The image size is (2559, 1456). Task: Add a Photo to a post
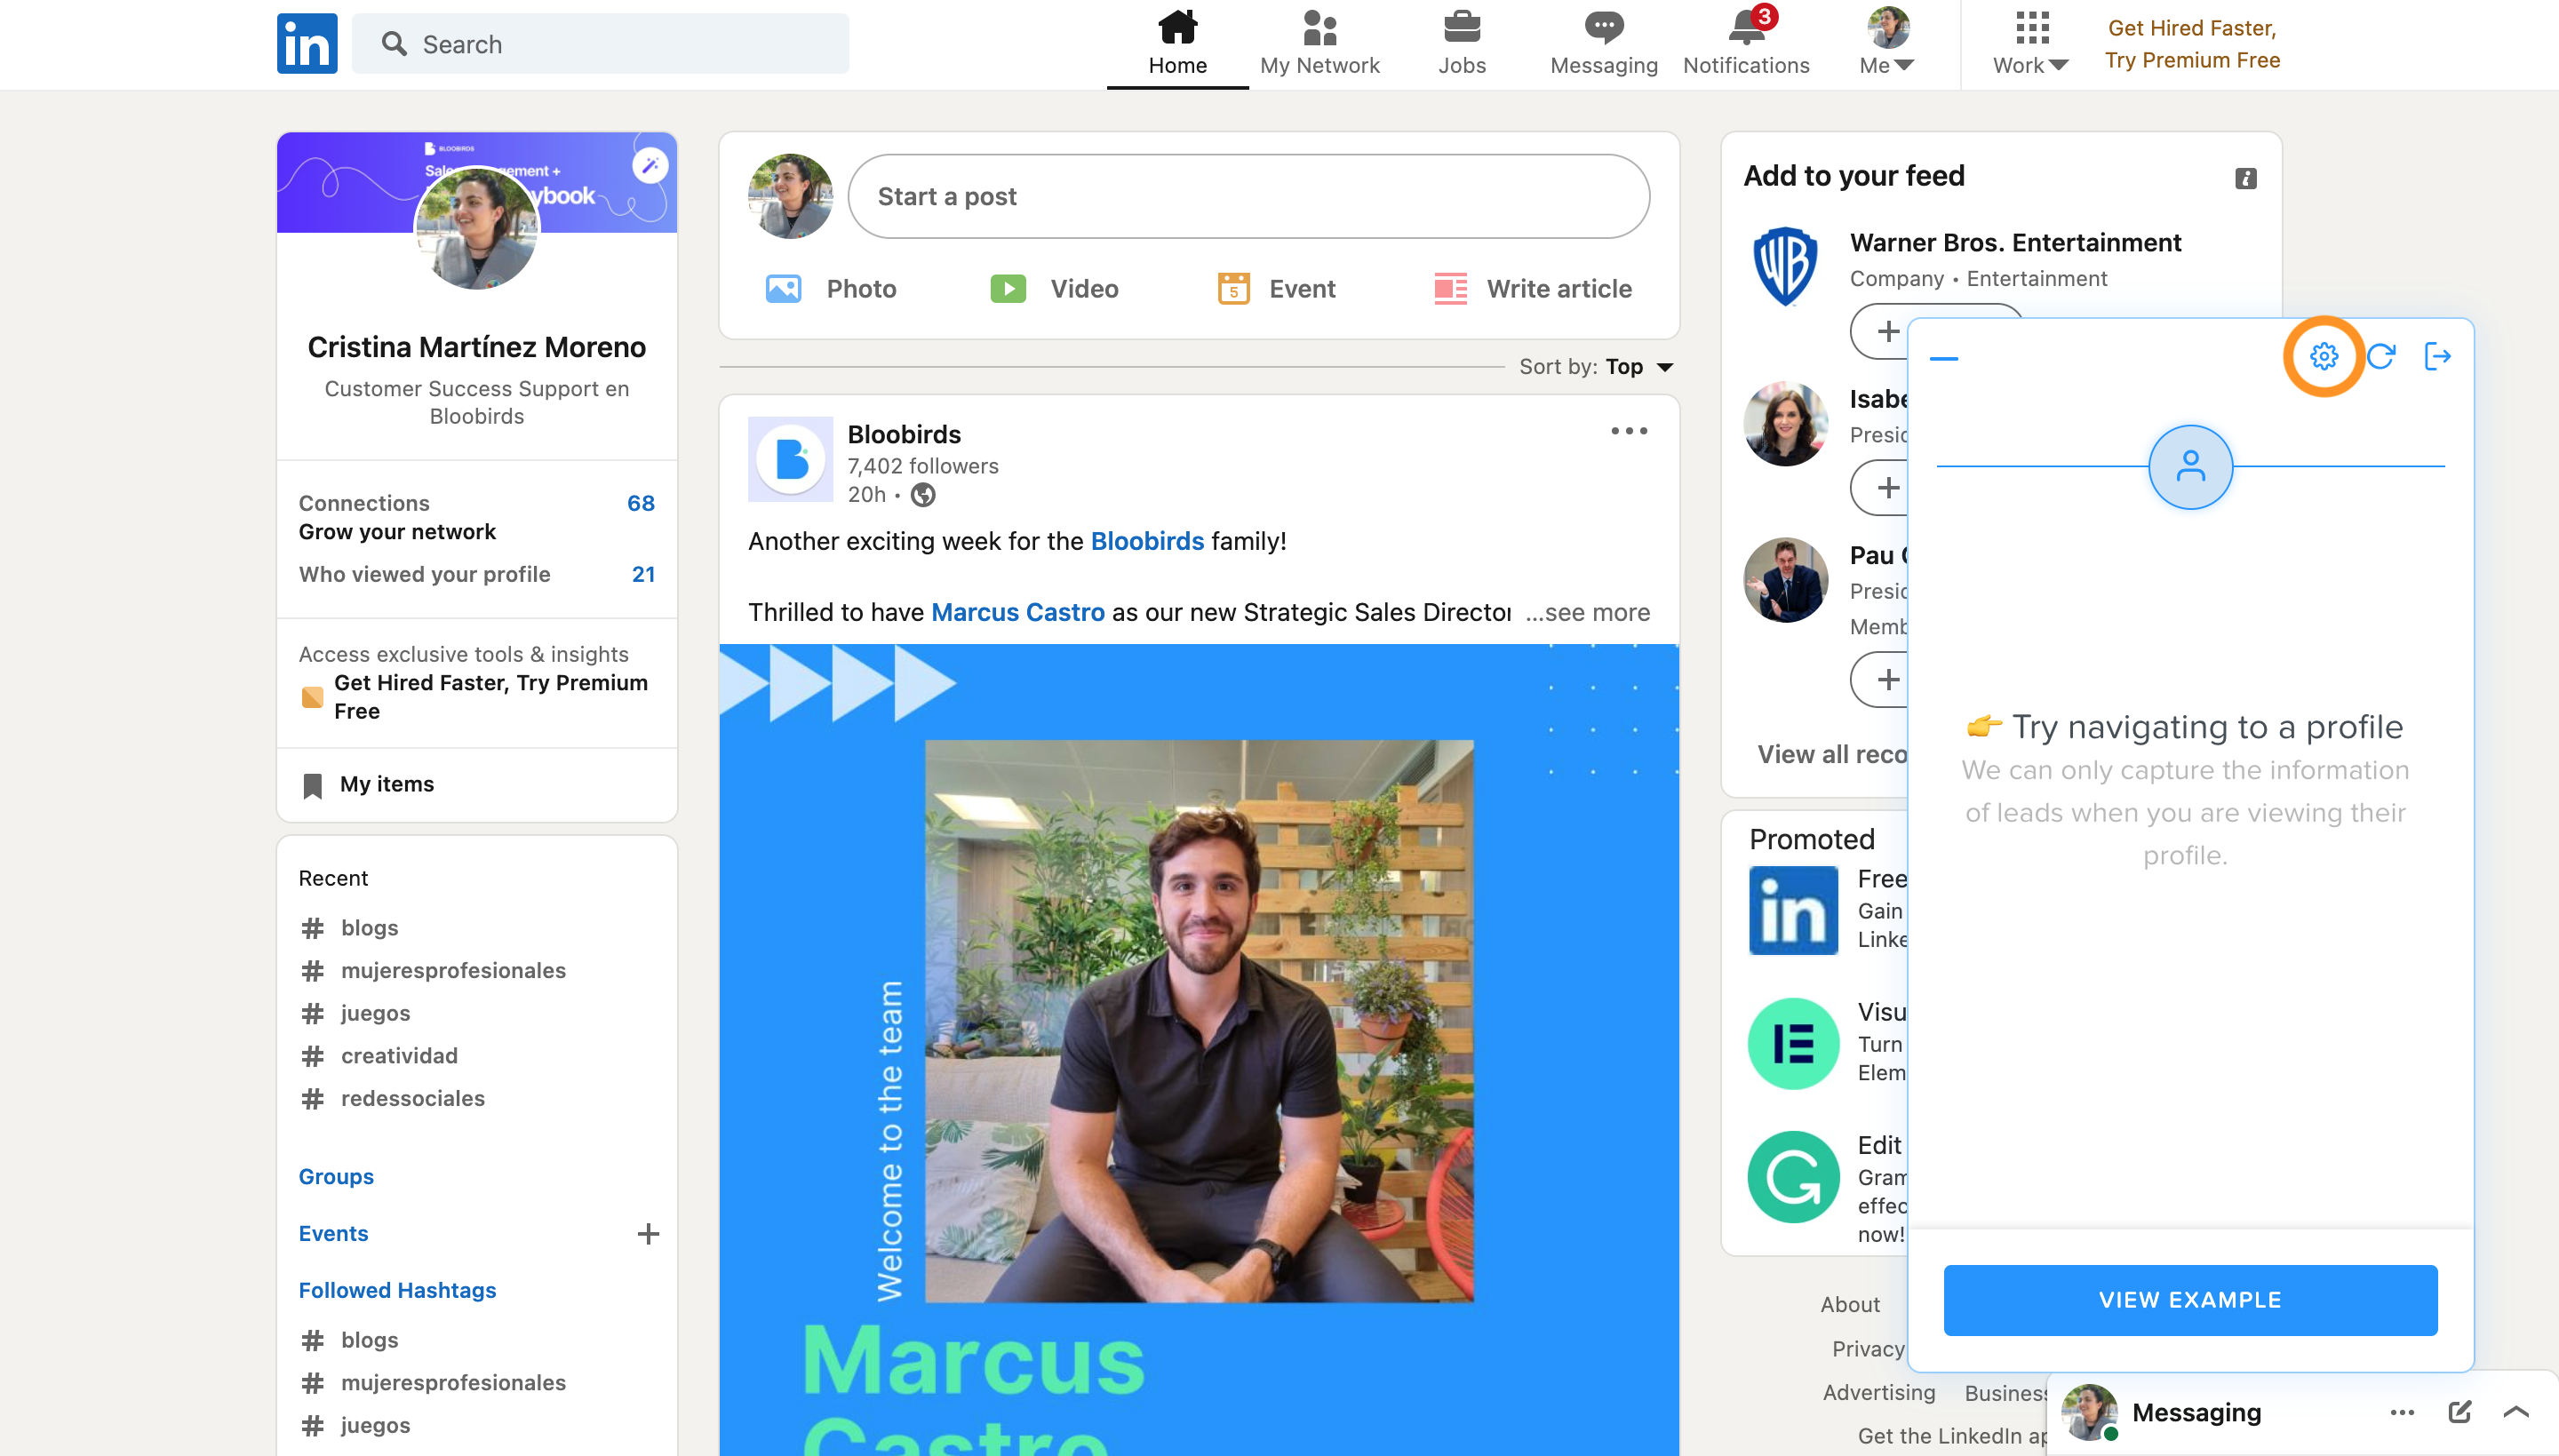[x=829, y=289]
